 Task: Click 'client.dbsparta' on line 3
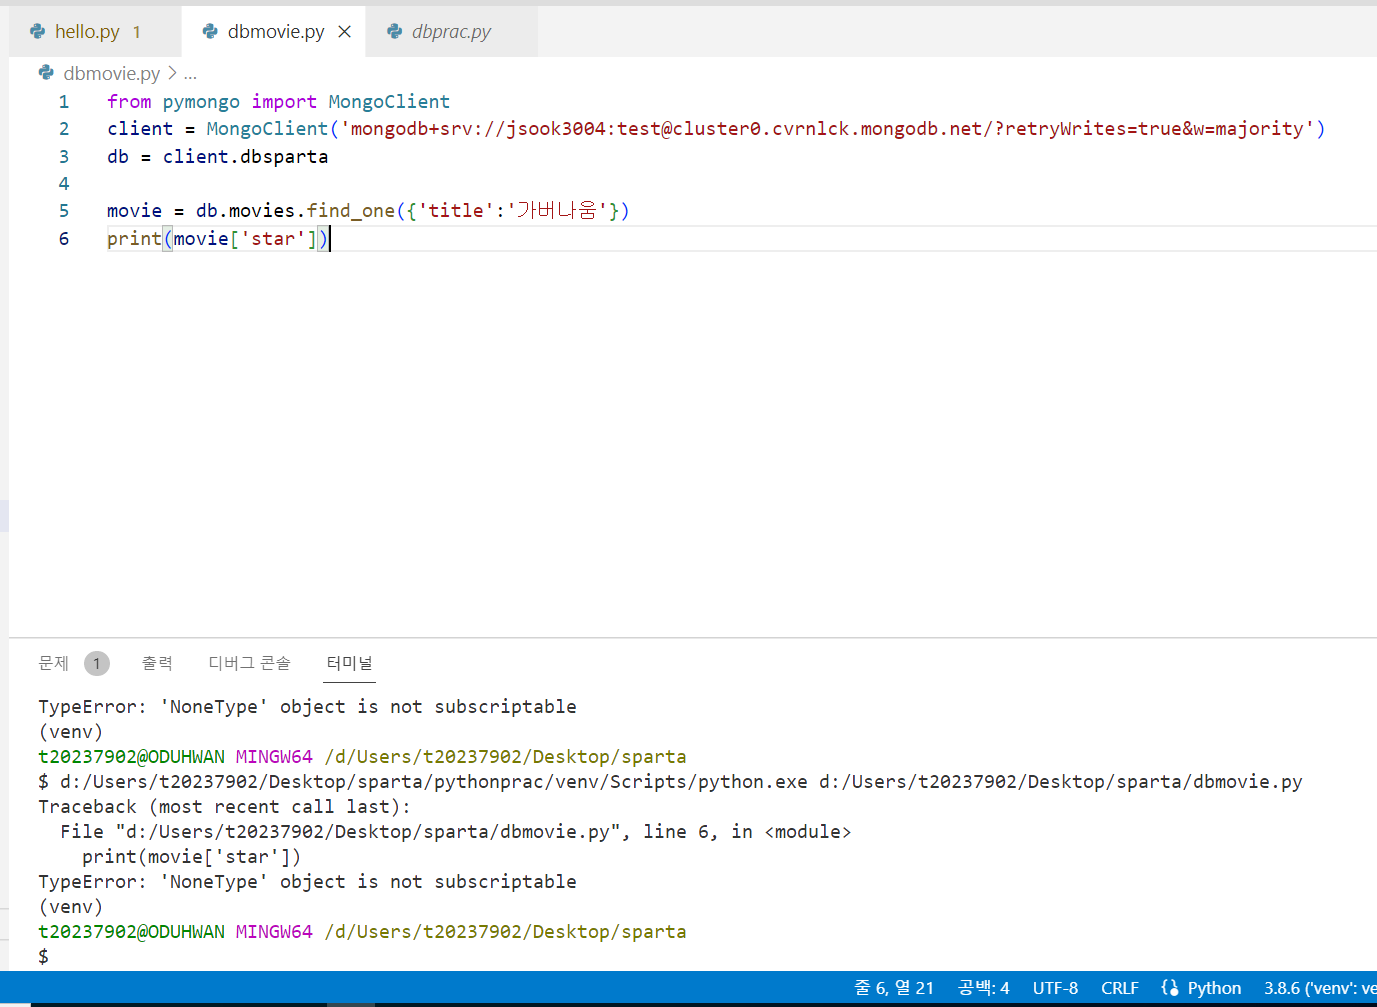pos(246,156)
